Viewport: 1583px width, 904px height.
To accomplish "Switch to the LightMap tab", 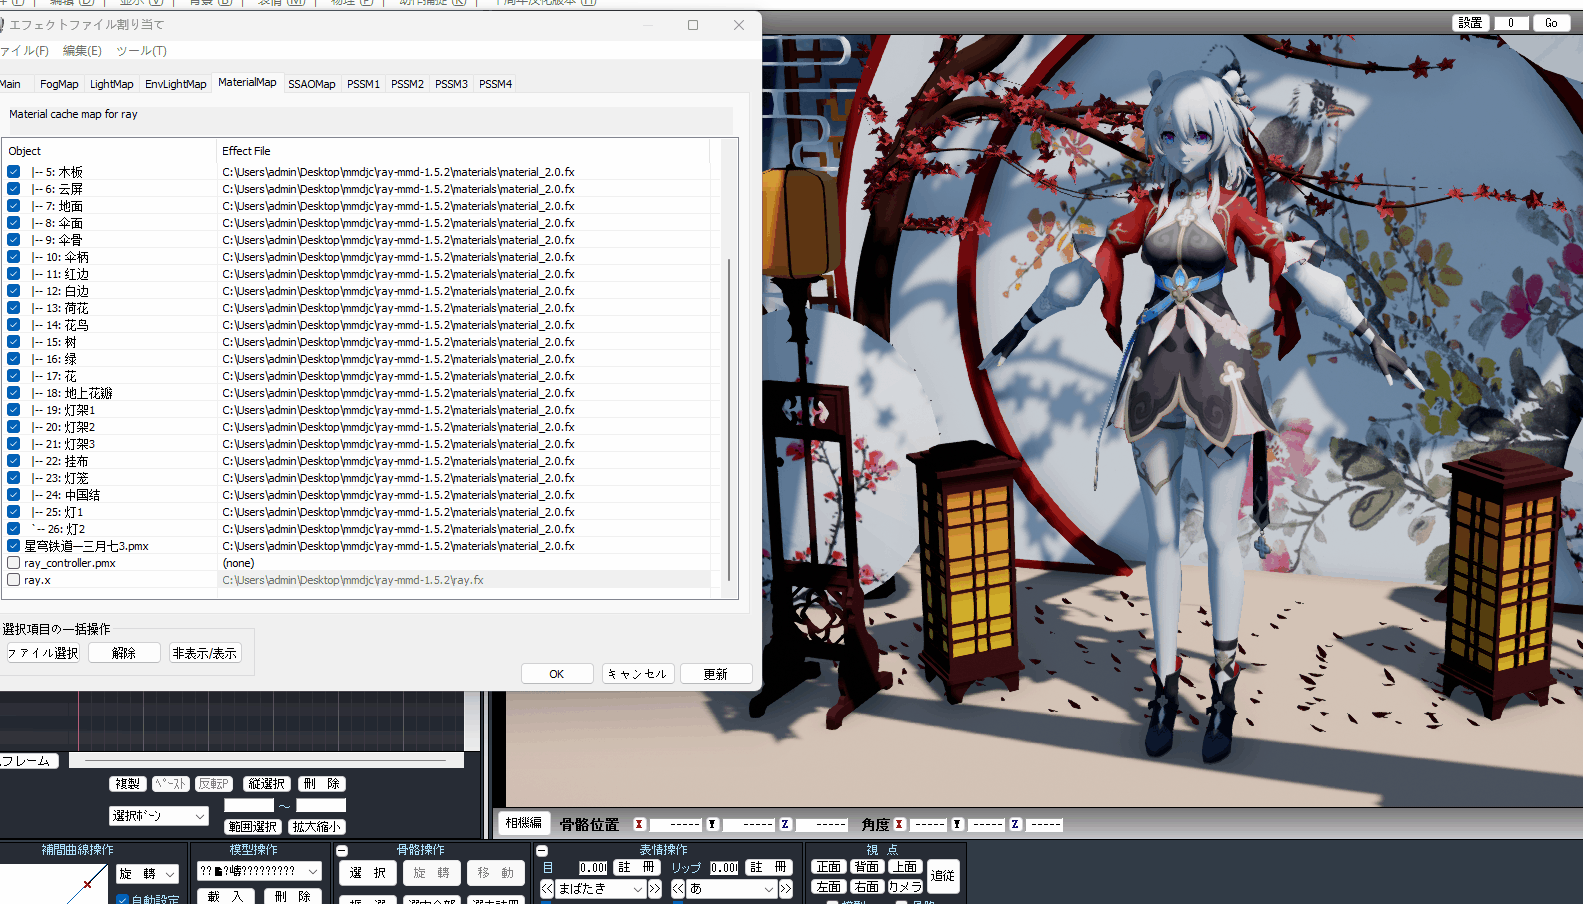I will [111, 84].
